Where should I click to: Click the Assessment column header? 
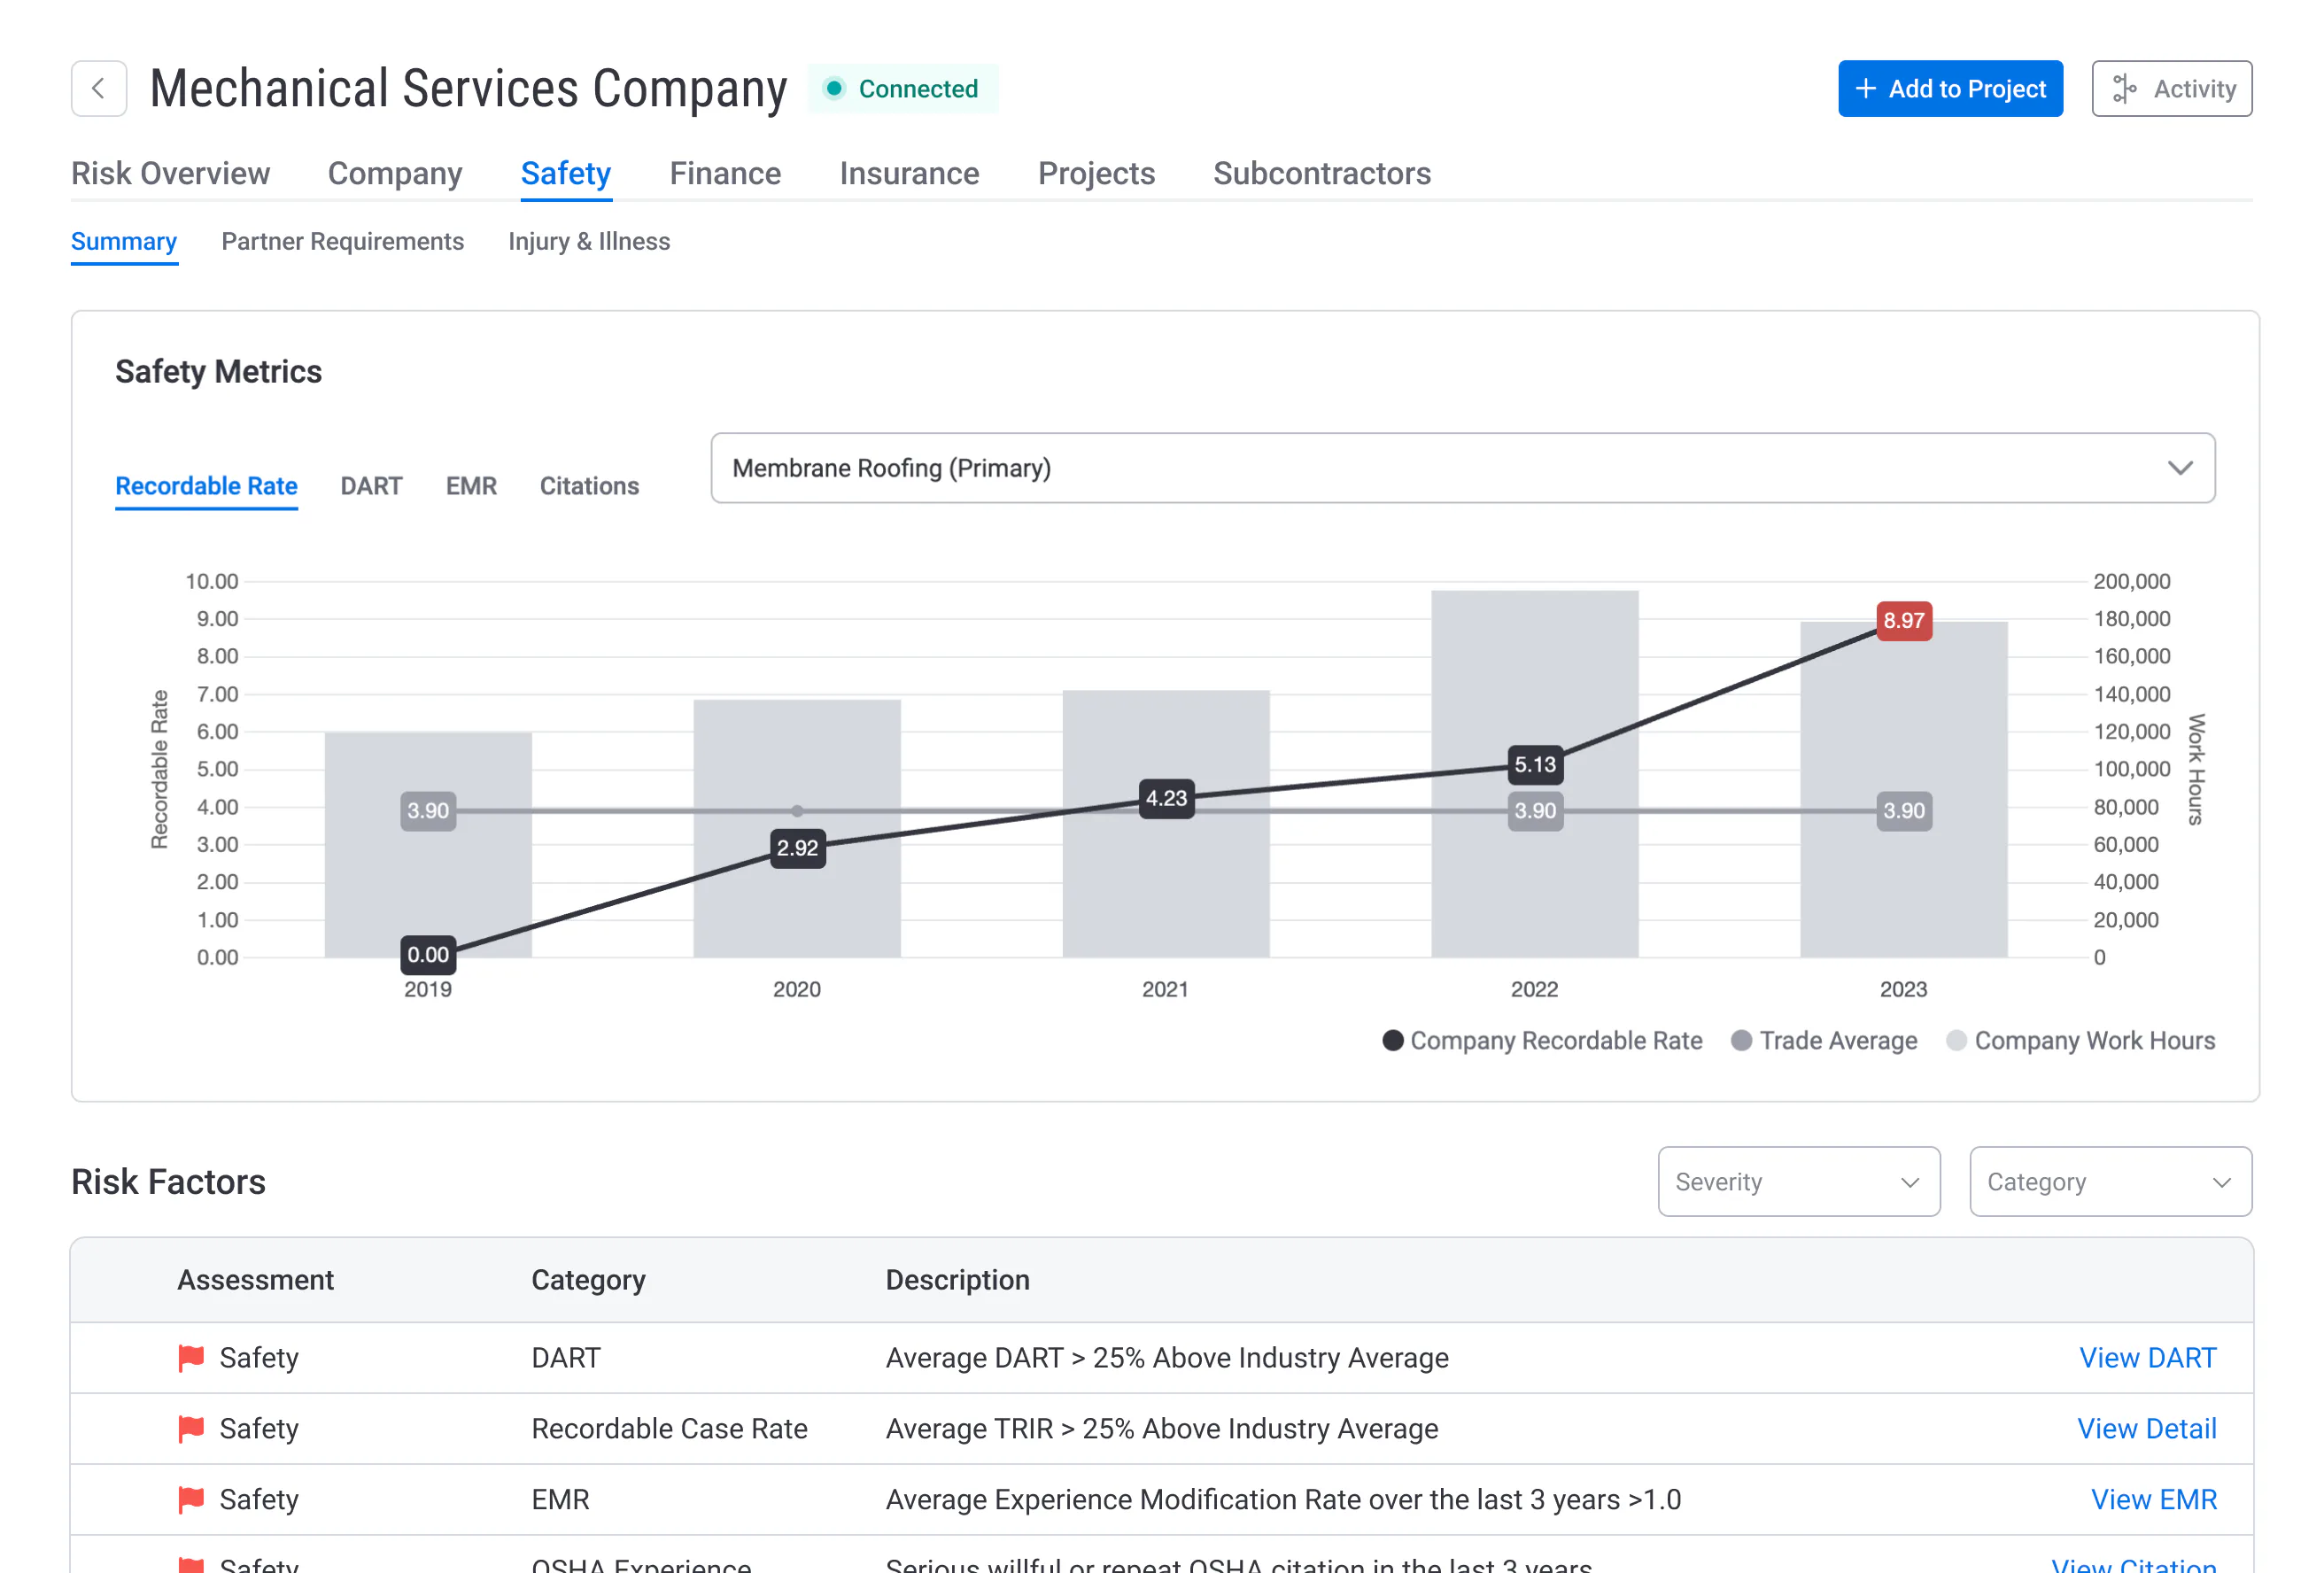click(x=255, y=1280)
